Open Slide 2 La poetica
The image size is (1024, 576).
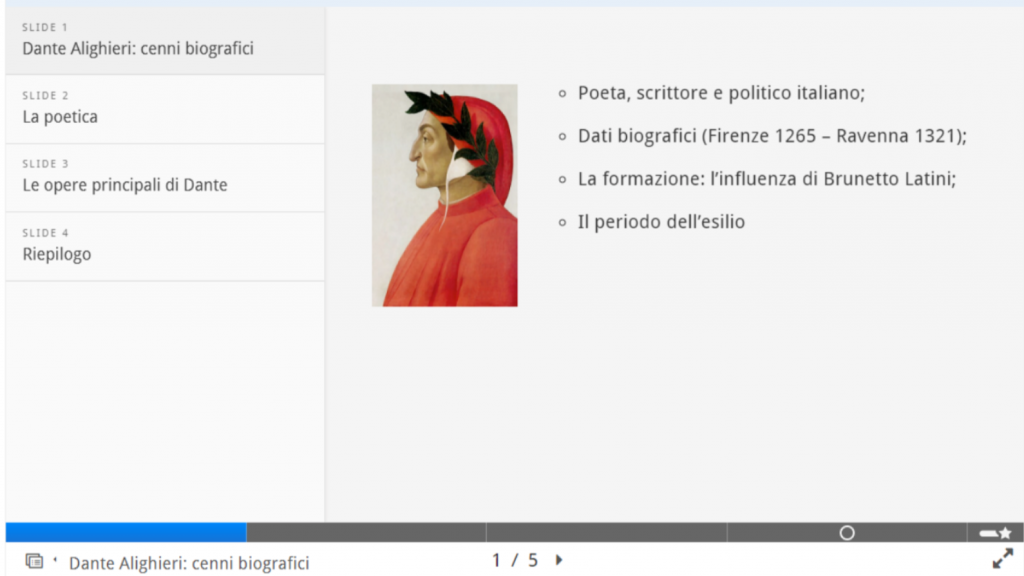tap(165, 109)
